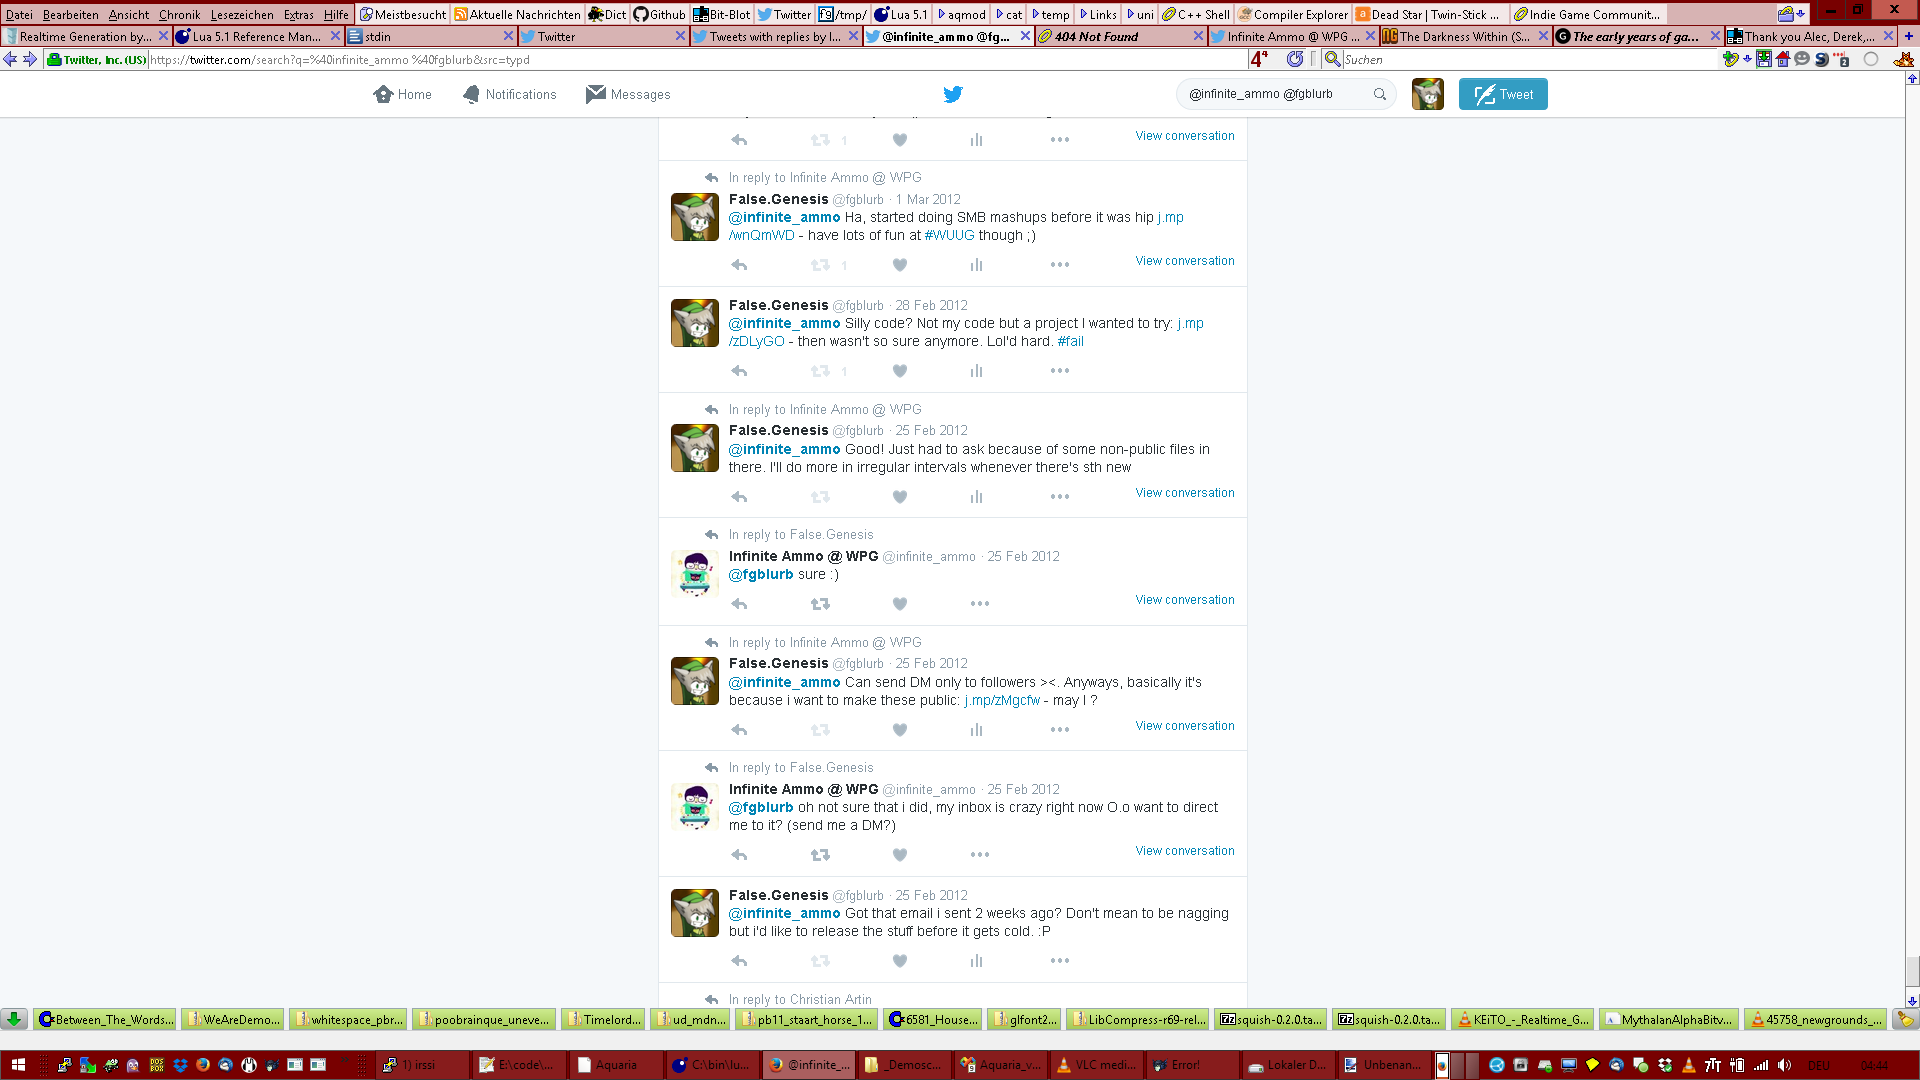Click the search magnifier icon in Twitter search box

click(x=1380, y=94)
